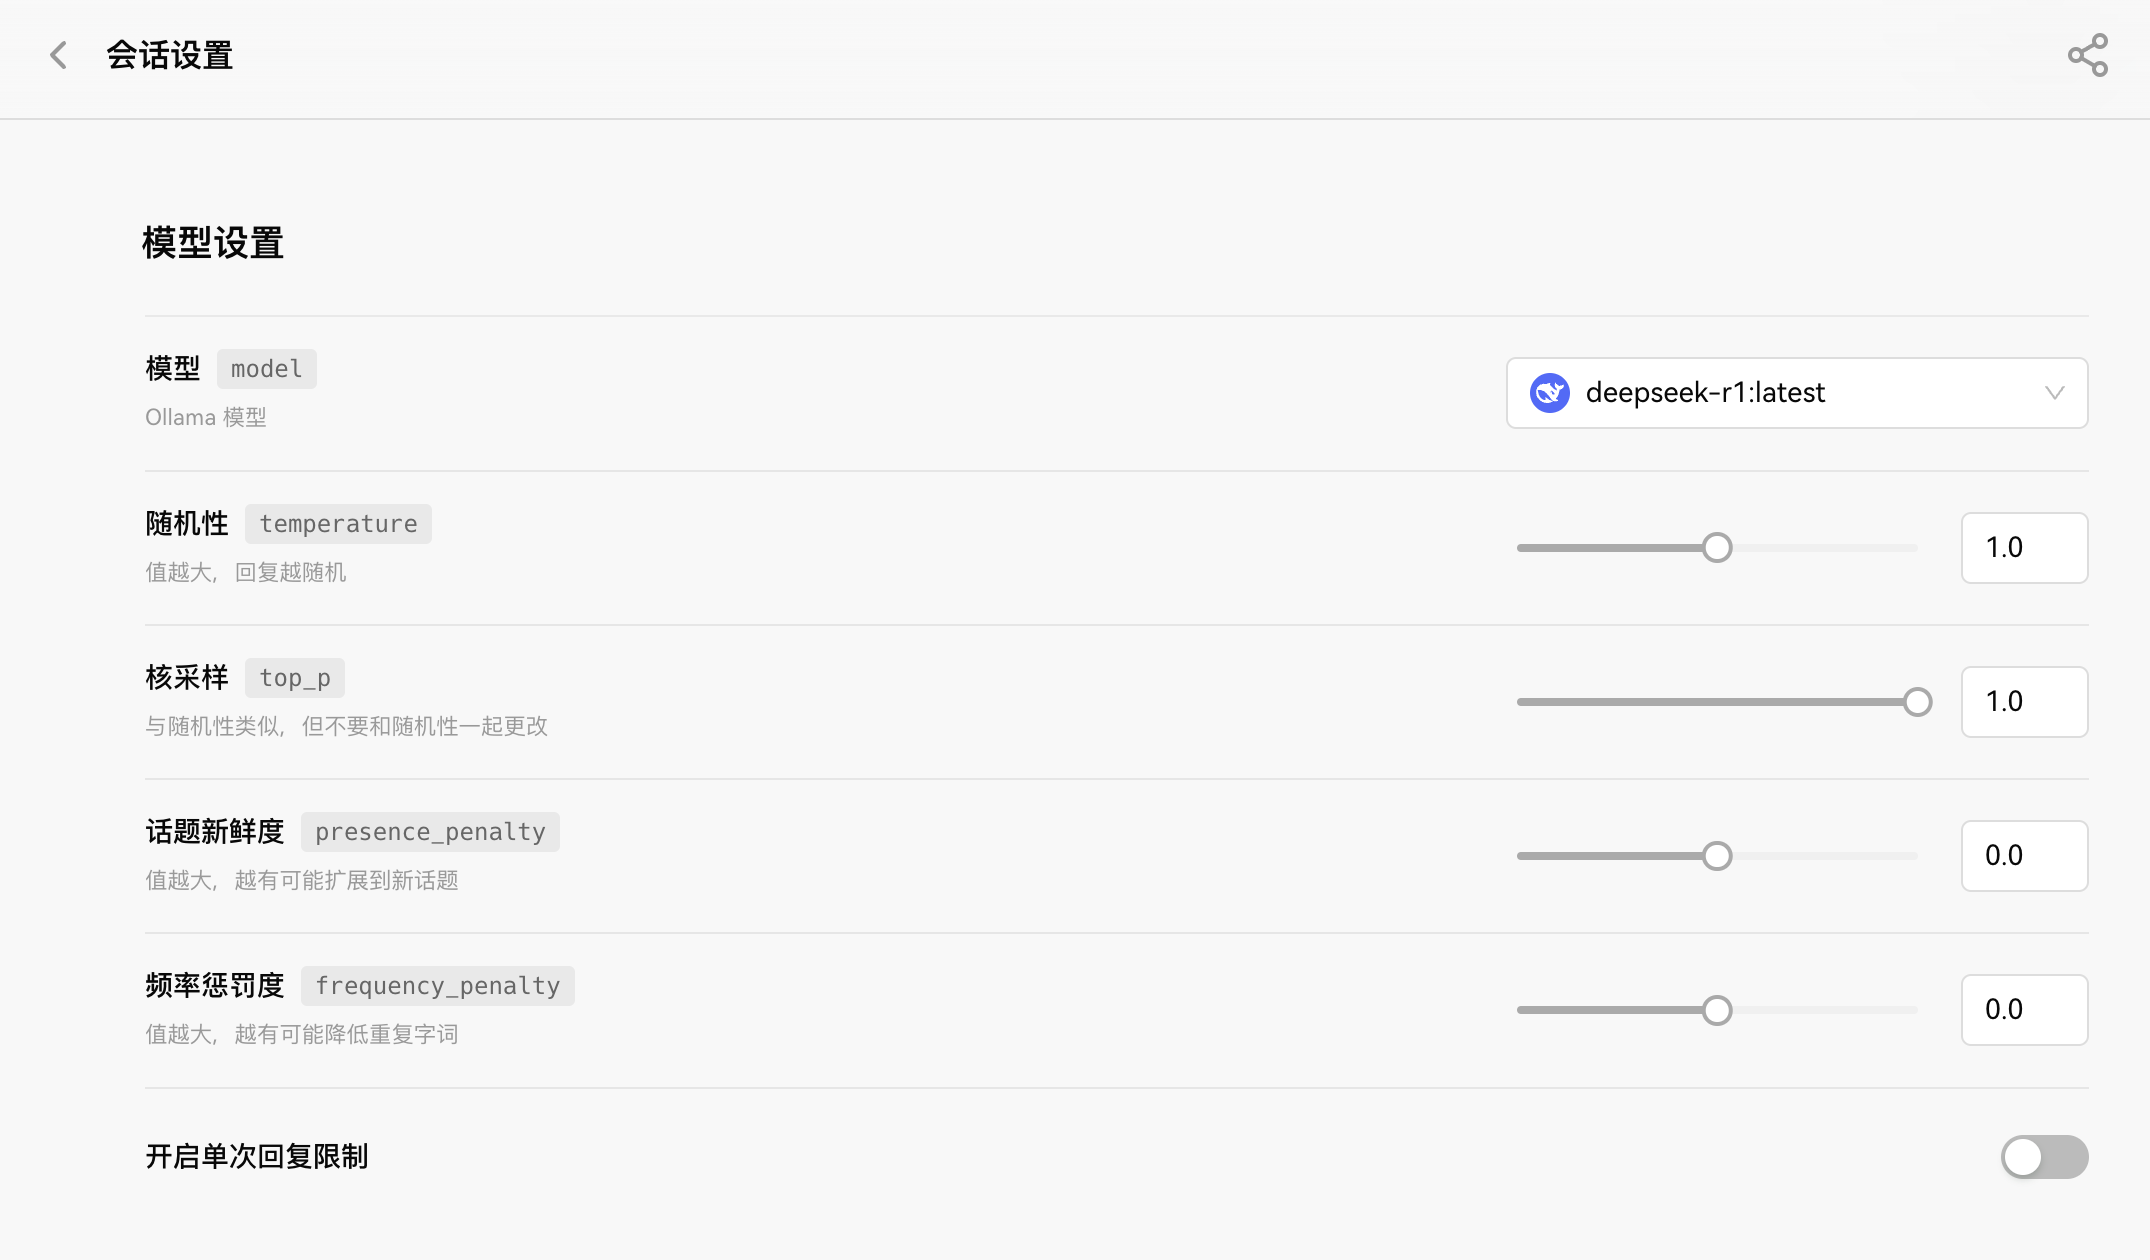This screenshot has width=2150, height=1260.
Task: Click the 会话设置 header title
Action: pos(170,55)
